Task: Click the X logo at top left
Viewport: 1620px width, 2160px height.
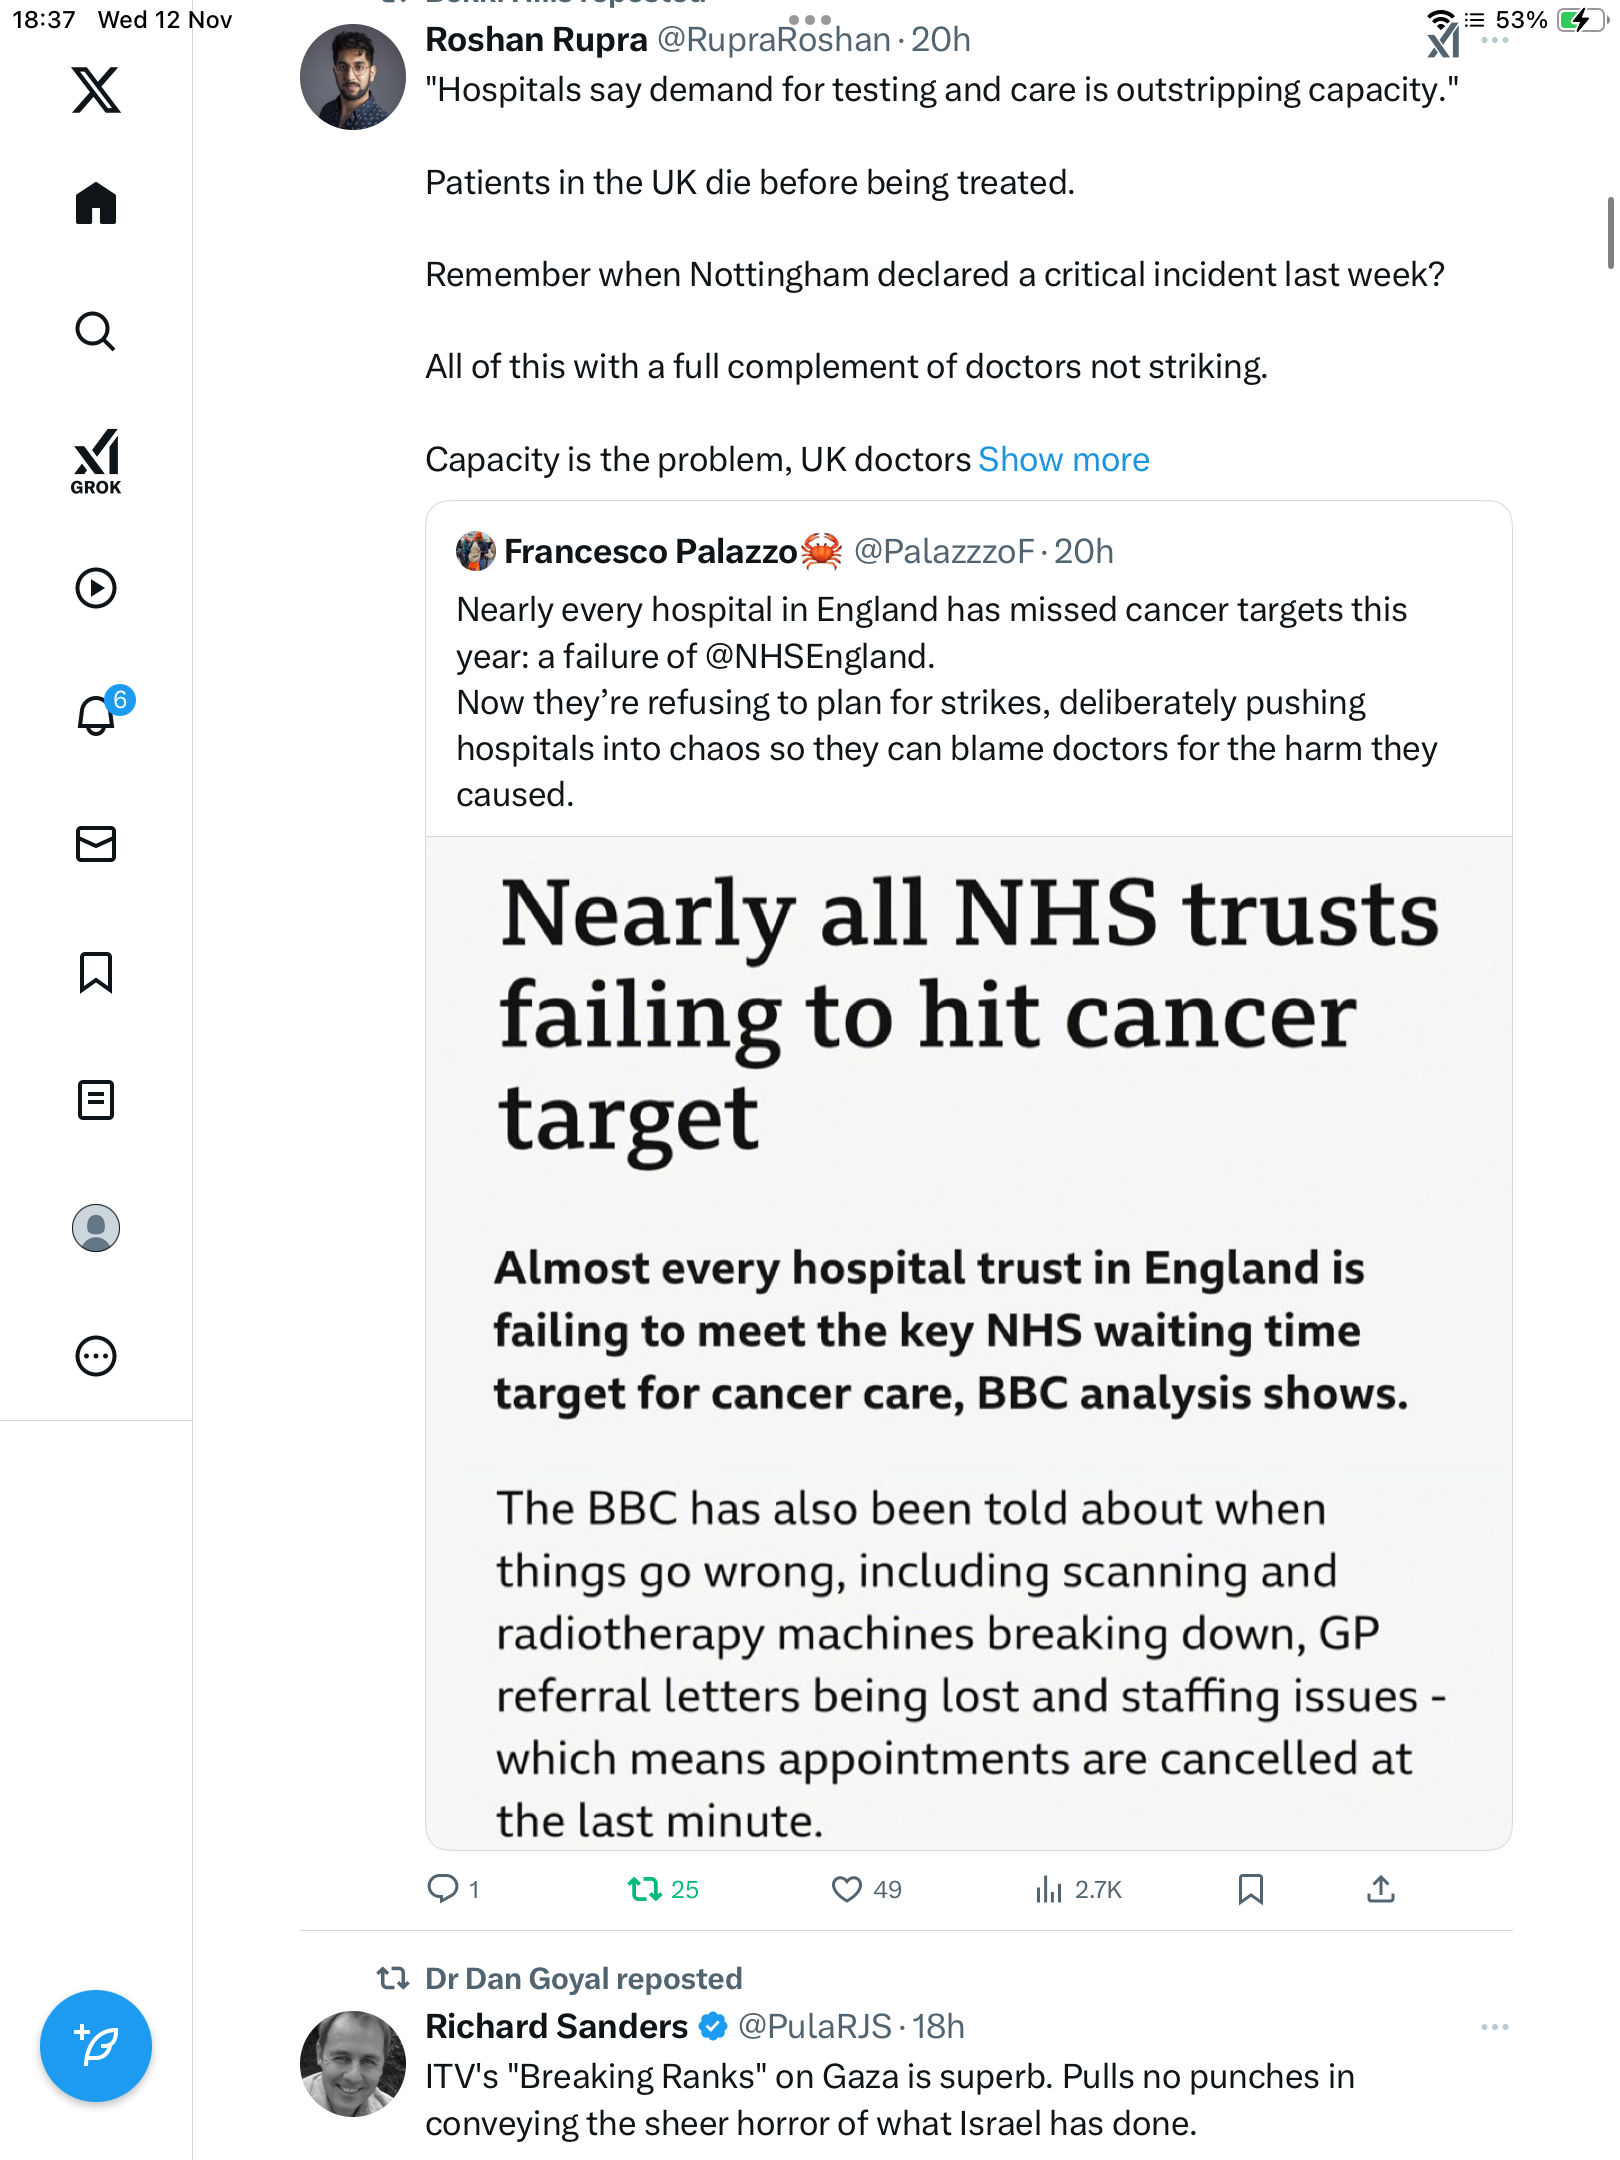Action: [96, 90]
